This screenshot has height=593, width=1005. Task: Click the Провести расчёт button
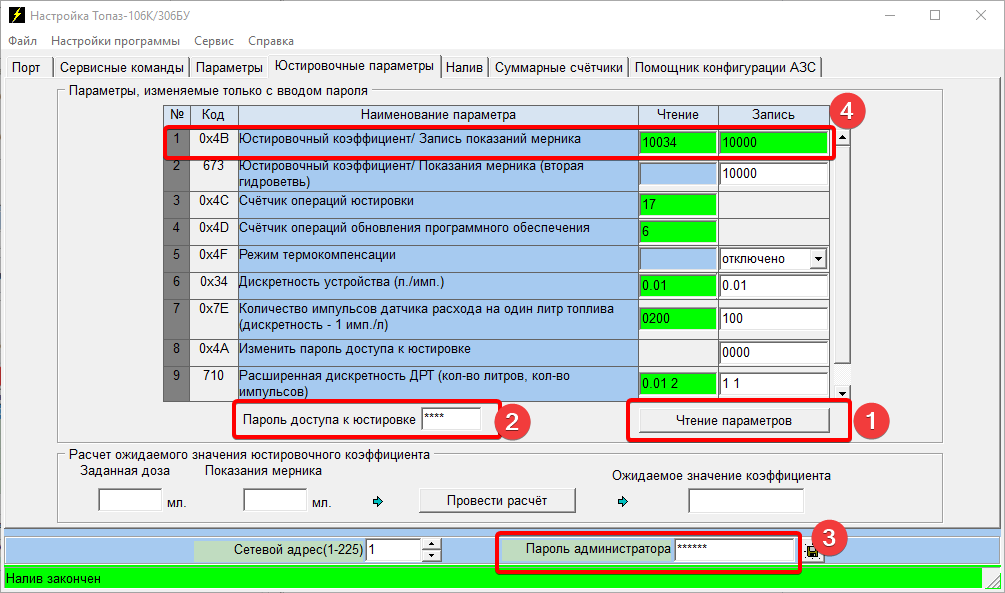coord(497,501)
